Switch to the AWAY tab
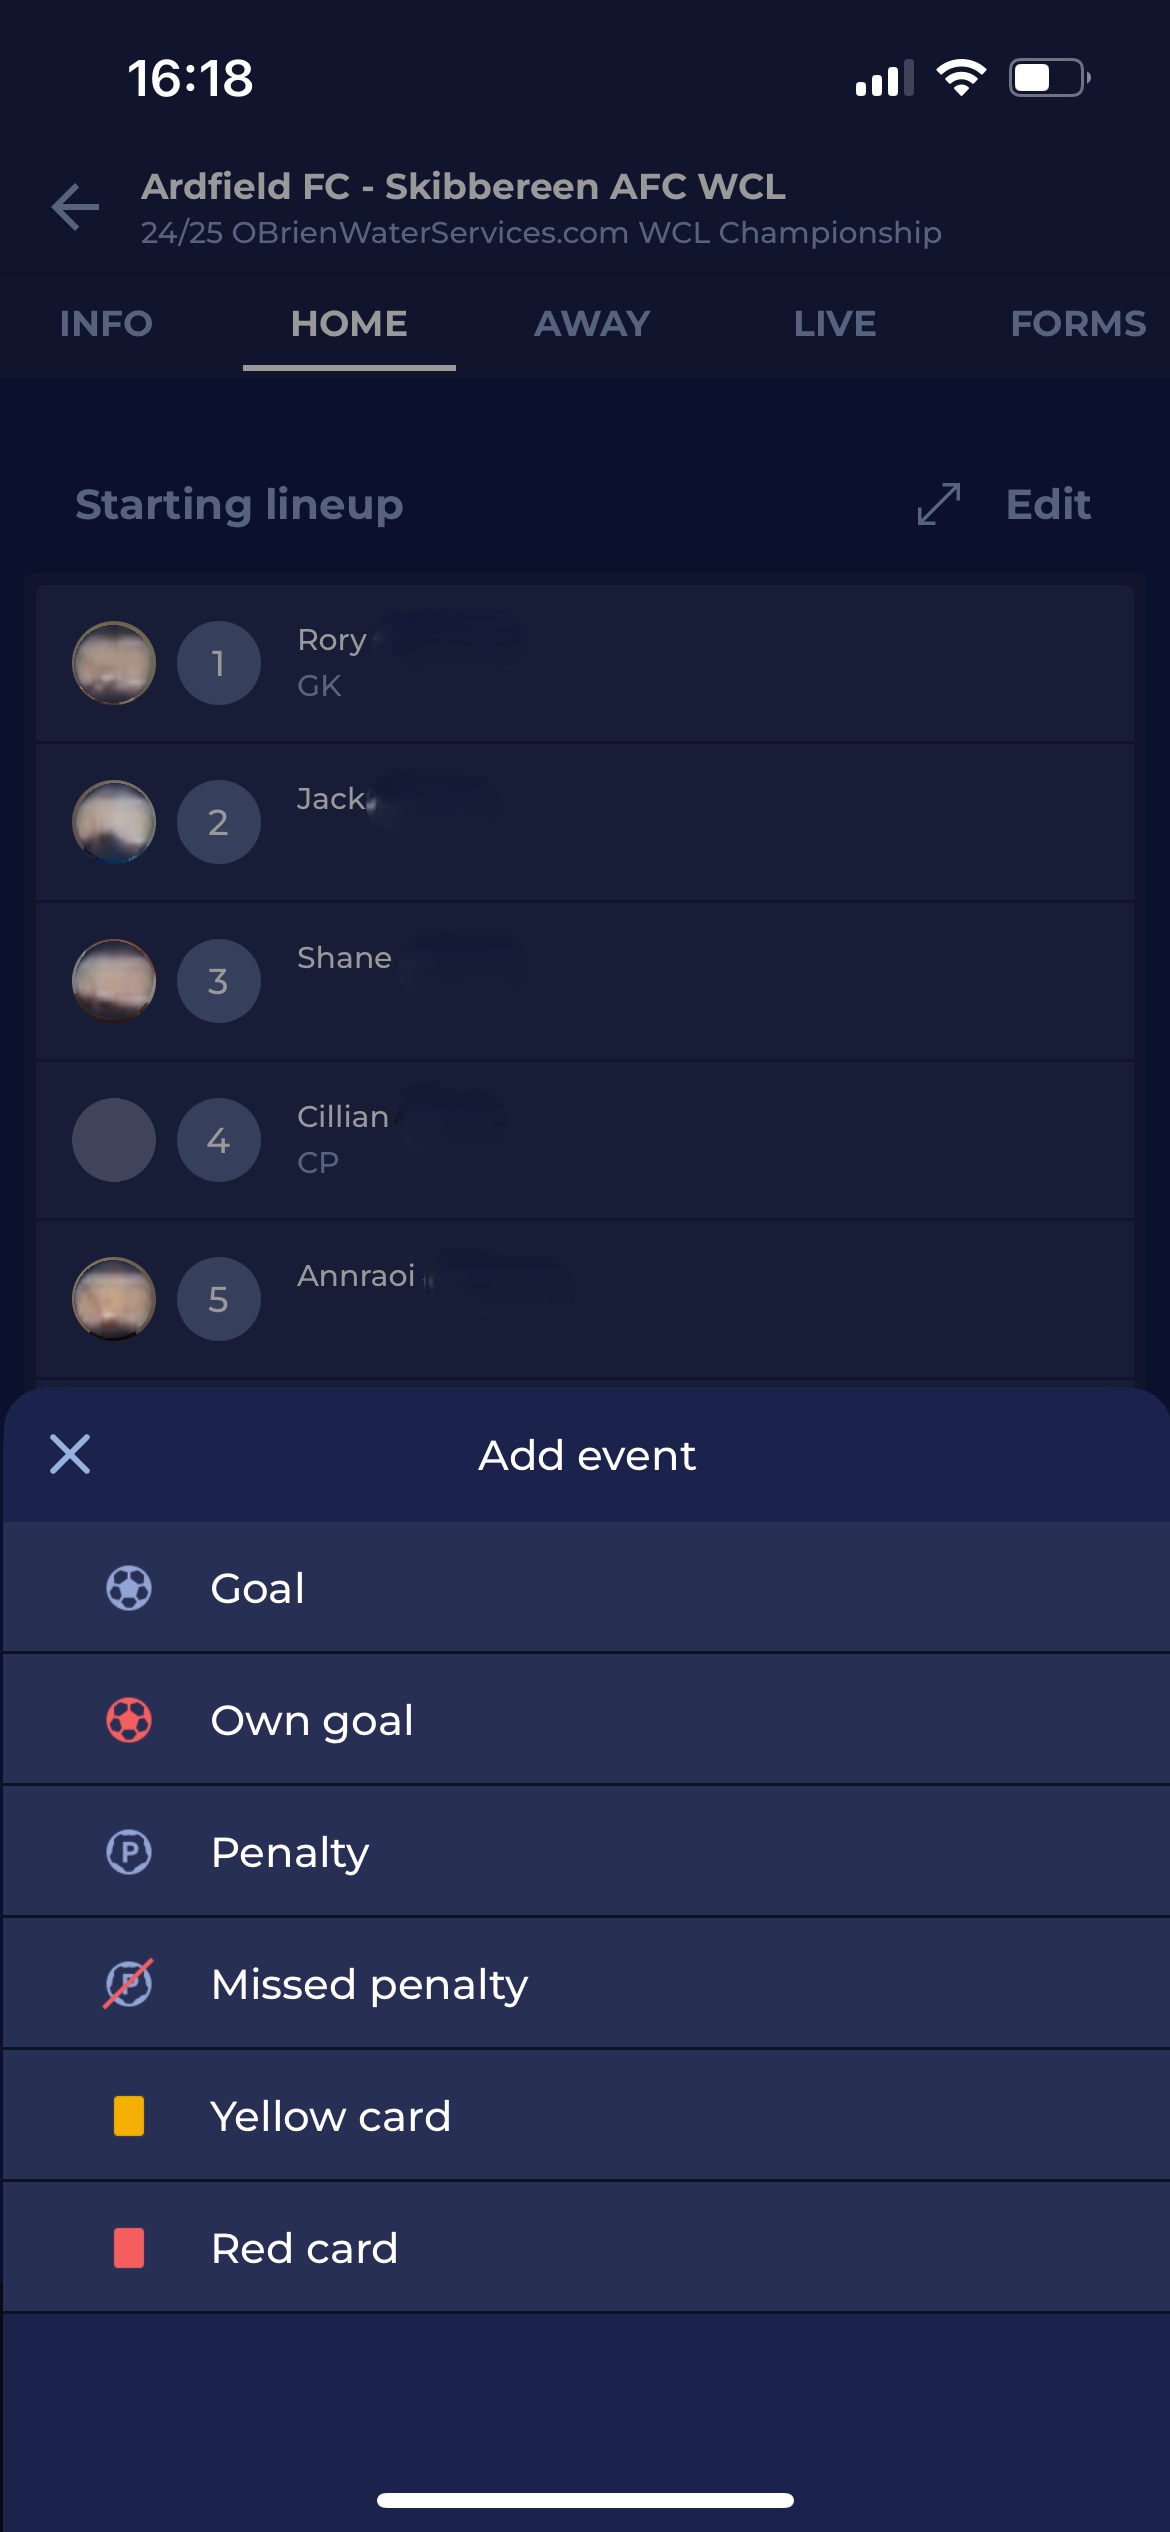Viewport: 1170px width, 2532px height. [592, 324]
